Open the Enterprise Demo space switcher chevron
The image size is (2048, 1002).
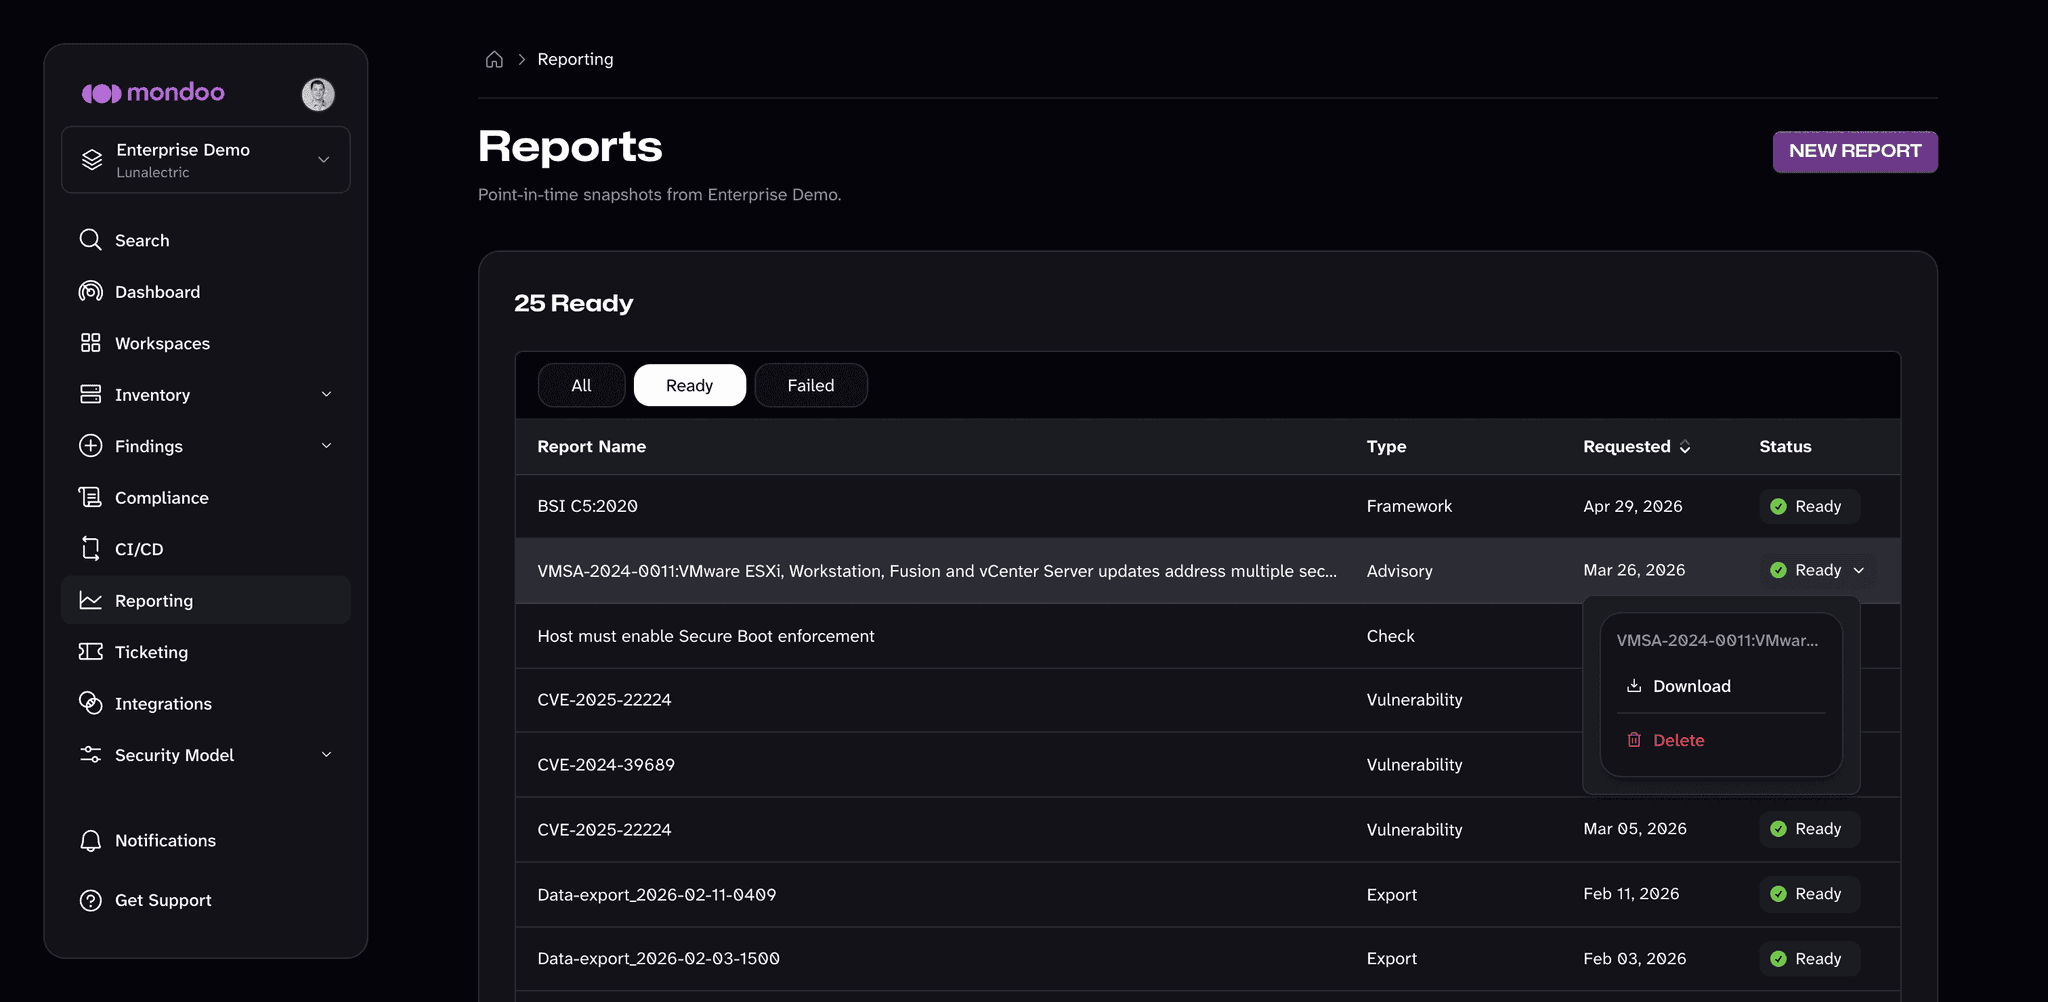[x=324, y=160]
